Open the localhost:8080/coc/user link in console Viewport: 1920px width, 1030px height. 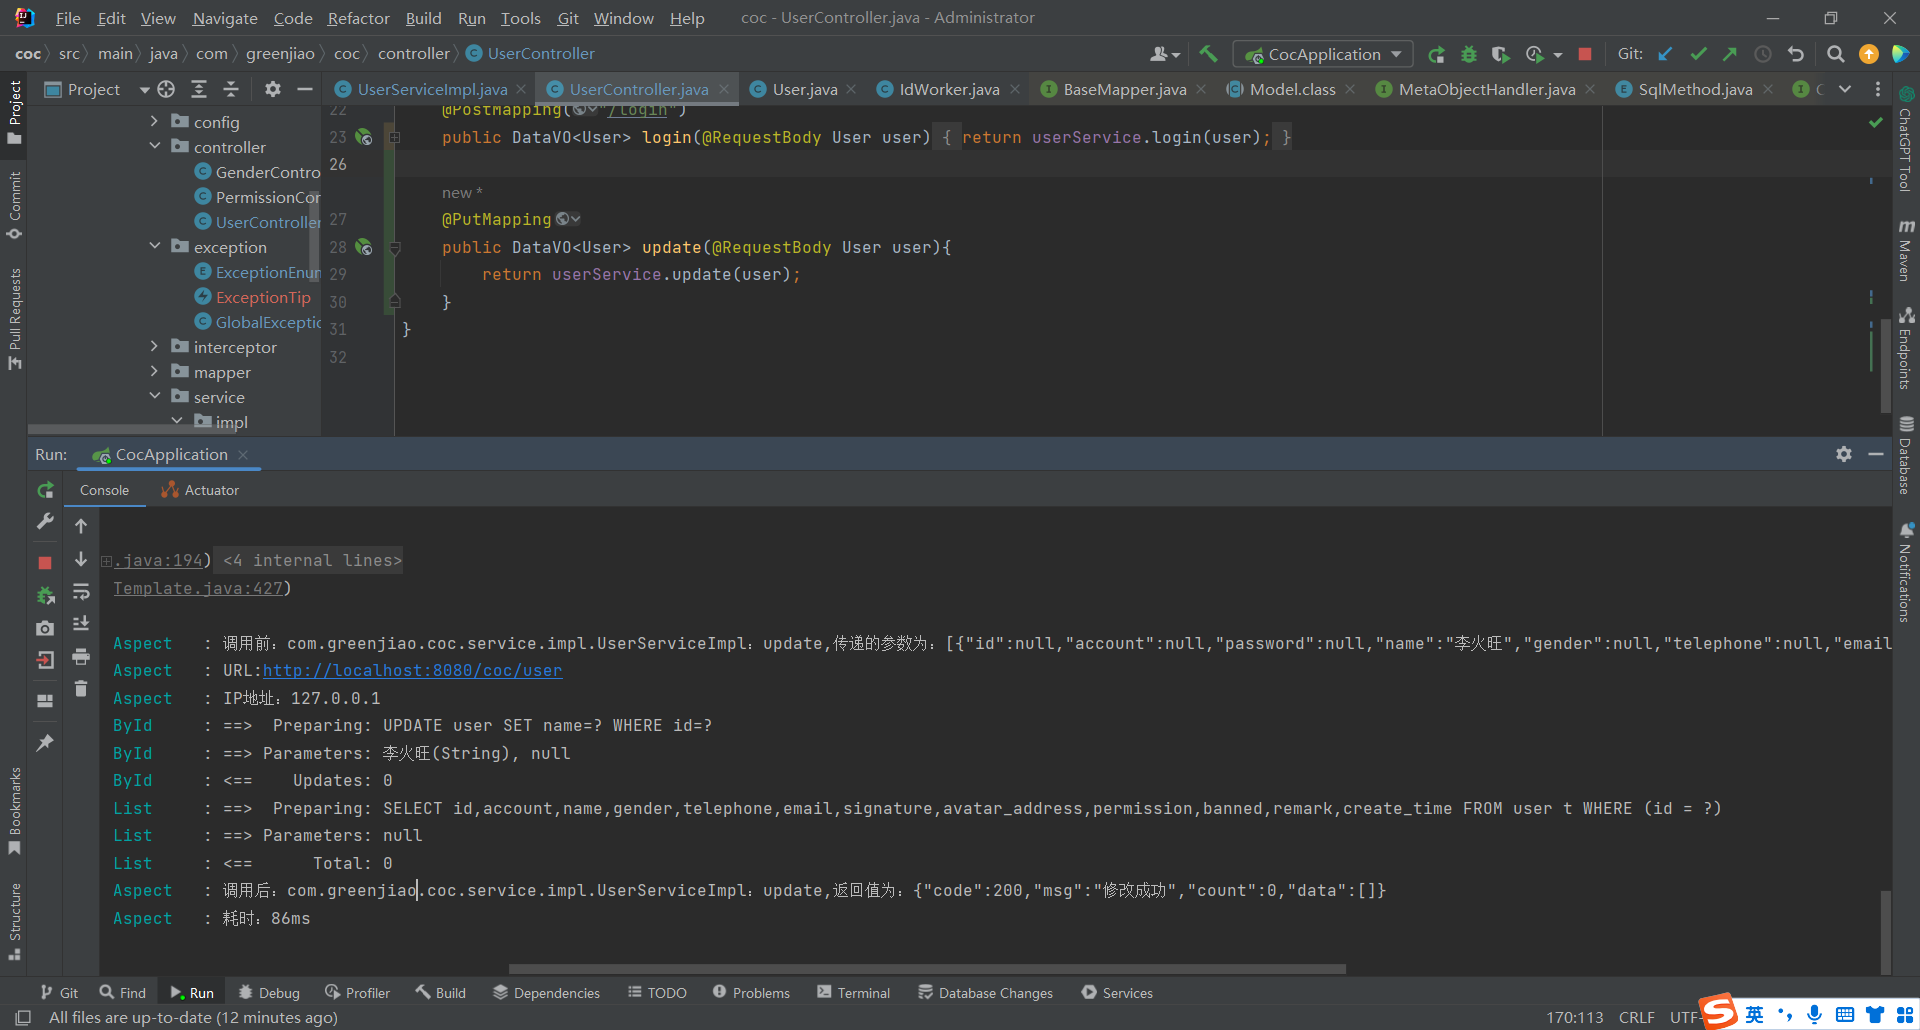[x=412, y=671]
